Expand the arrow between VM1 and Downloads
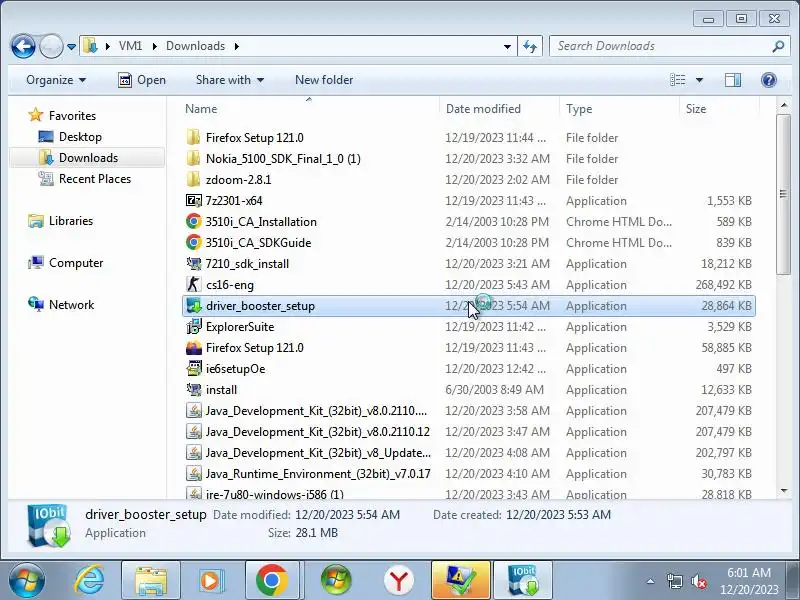800x600 pixels. click(x=154, y=46)
